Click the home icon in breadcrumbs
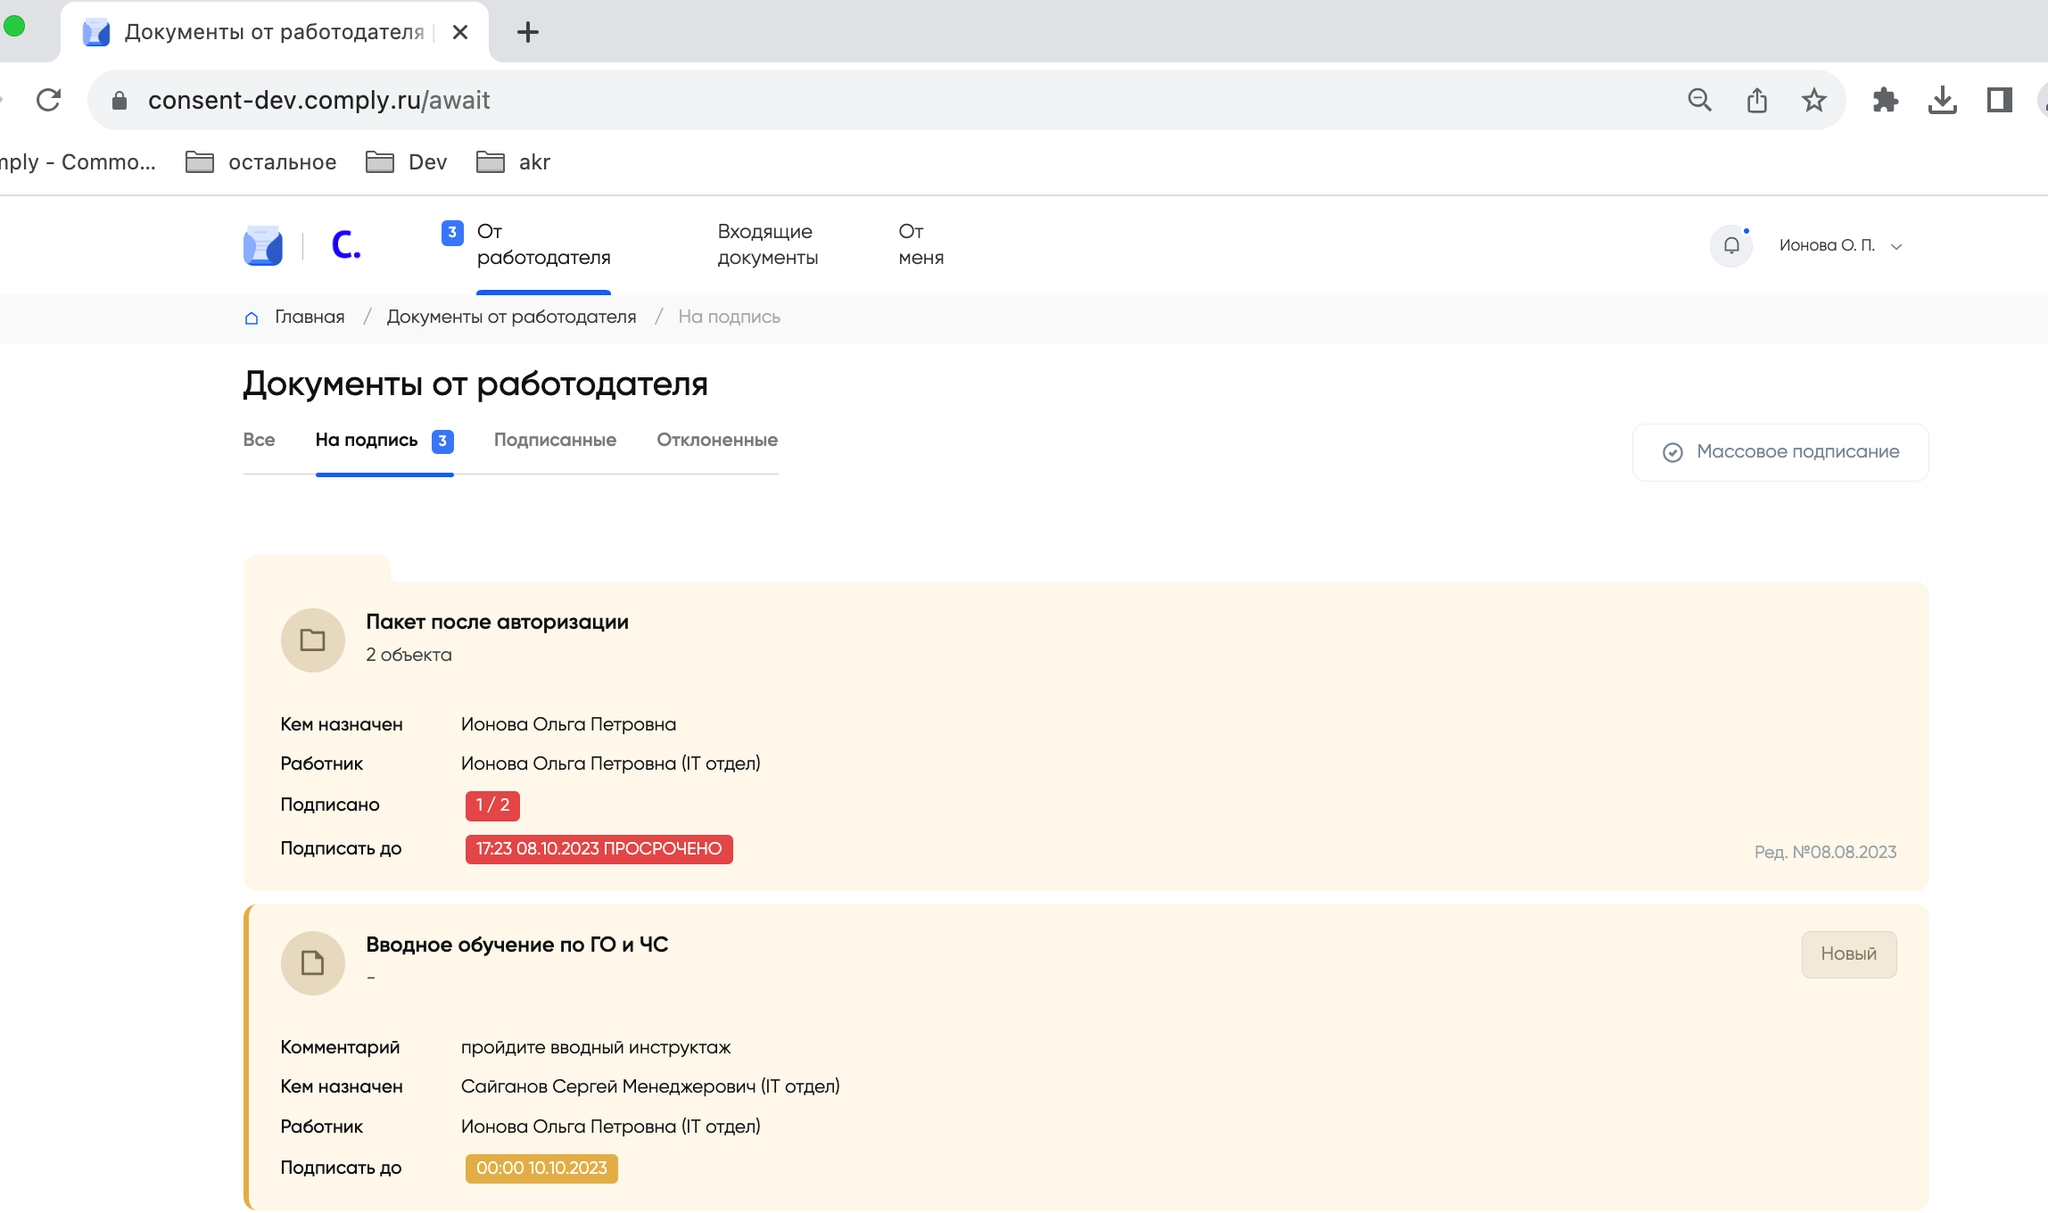 tap(251, 318)
